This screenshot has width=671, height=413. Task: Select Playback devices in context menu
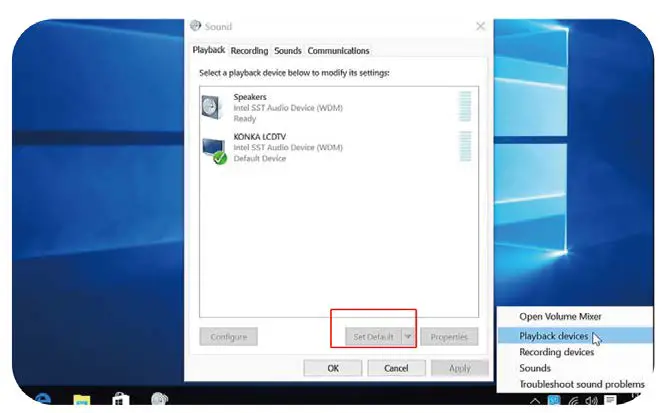[575, 336]
